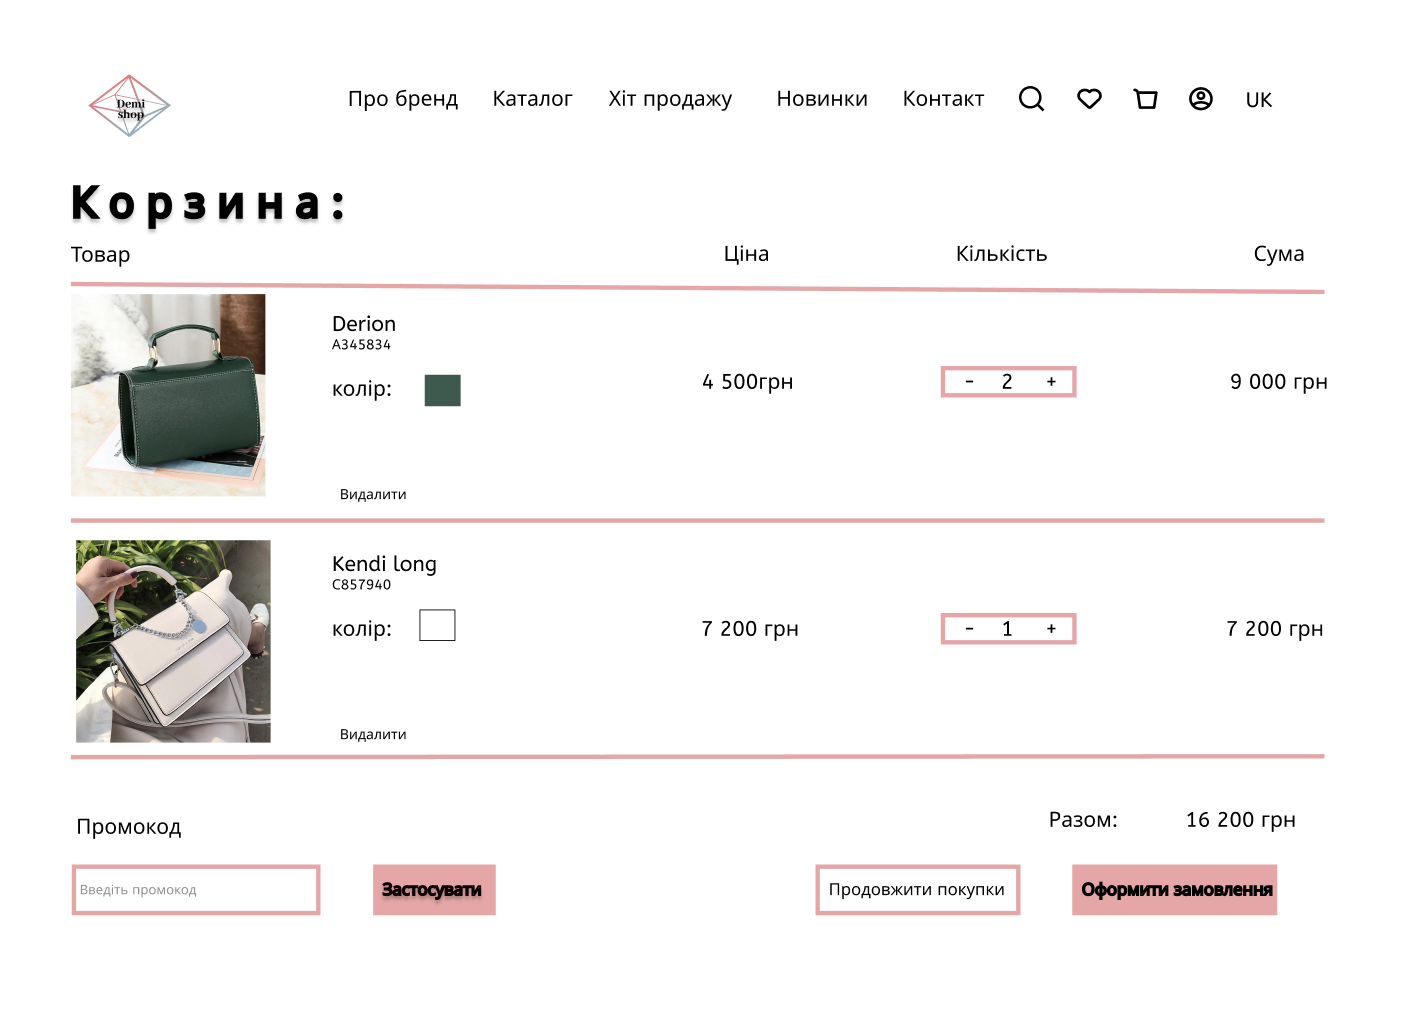Apply promo code with Застосувати button
The width and height of the screenshot is (1407, 1031).
point(434,890)
